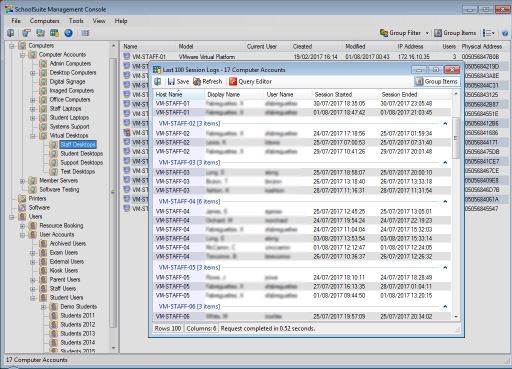
Task: Sort main list by IP Address column
Action: pyautogui.click(x=410, y=47)
